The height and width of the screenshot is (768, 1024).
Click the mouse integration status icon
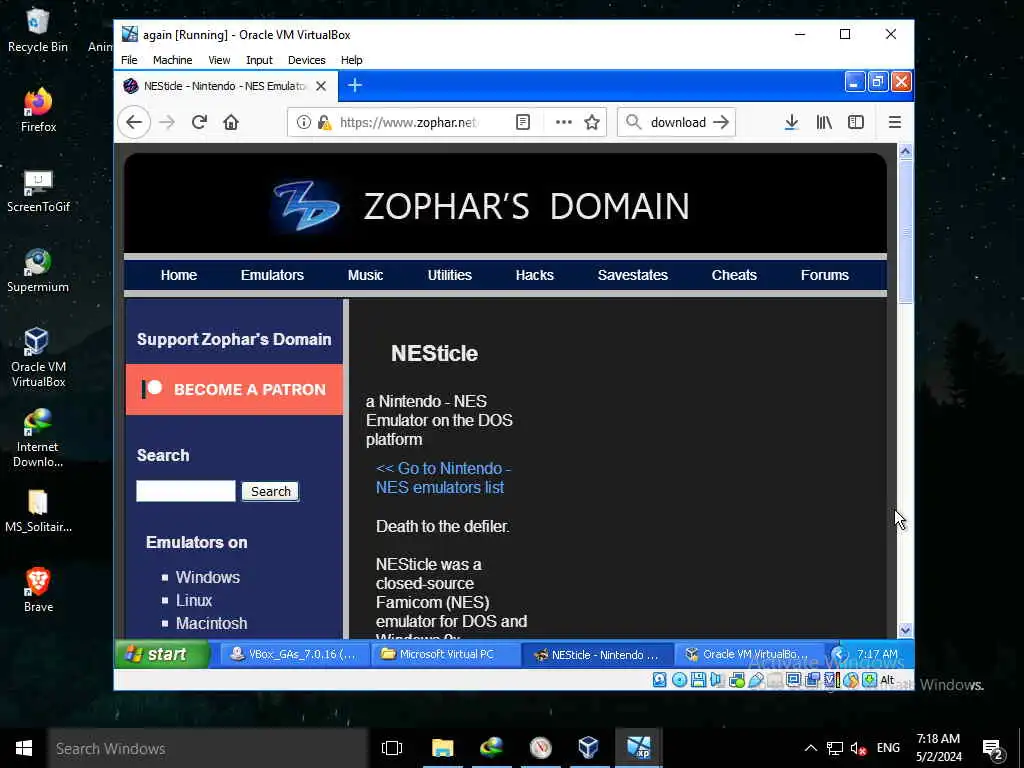tap(851, 680)
